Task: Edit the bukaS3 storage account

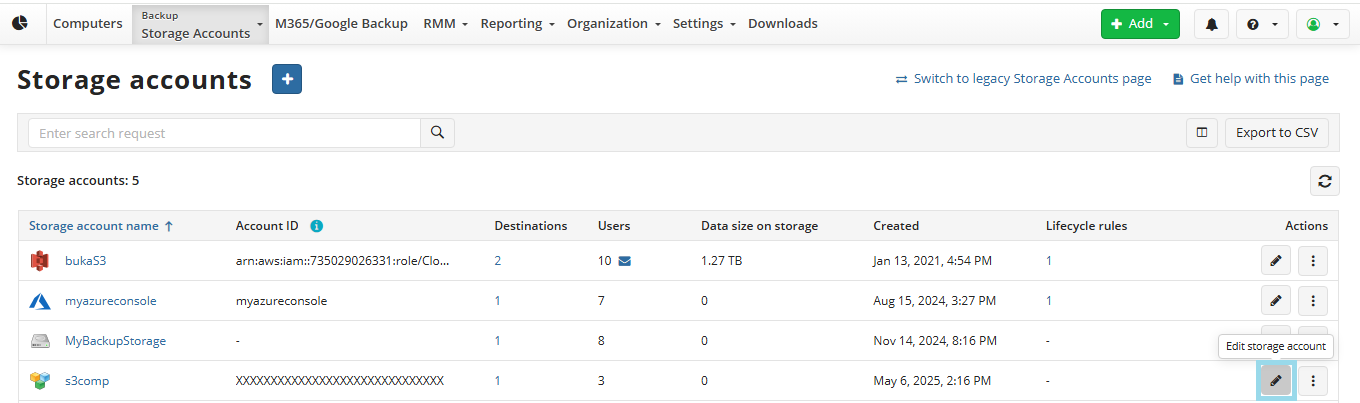Action: click(x=1275, y=261)
